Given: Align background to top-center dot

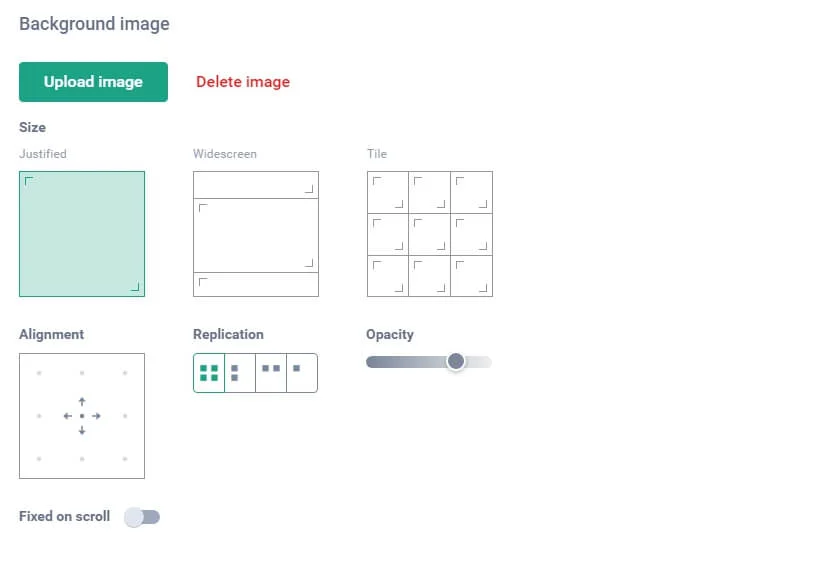Looking at the screenshot, I should [x=82, y=373].
